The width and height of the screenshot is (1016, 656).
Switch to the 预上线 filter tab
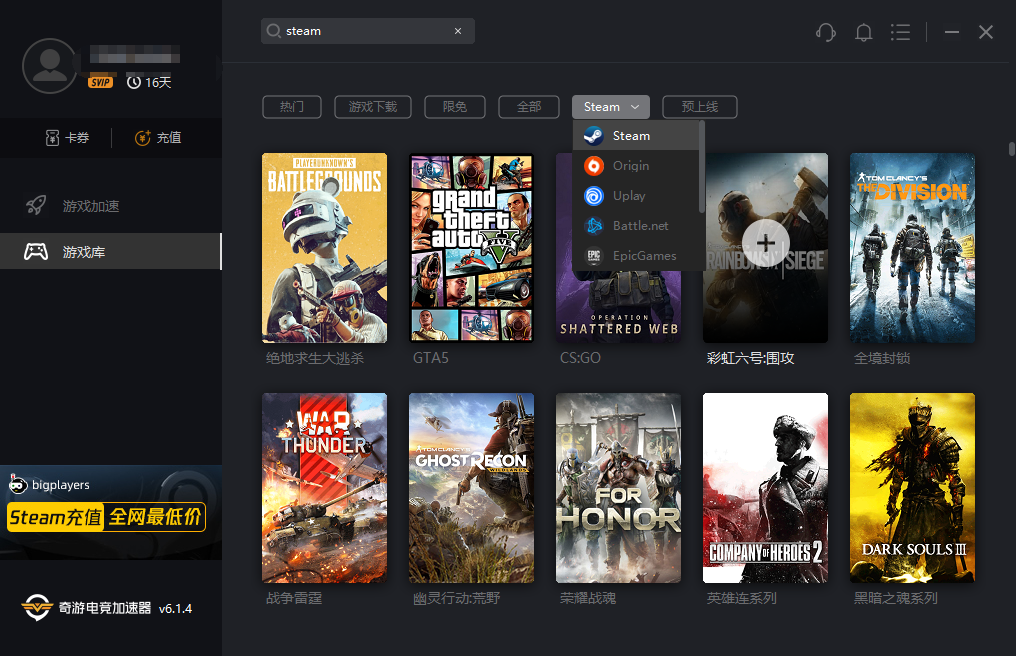[x=700, y=107]
